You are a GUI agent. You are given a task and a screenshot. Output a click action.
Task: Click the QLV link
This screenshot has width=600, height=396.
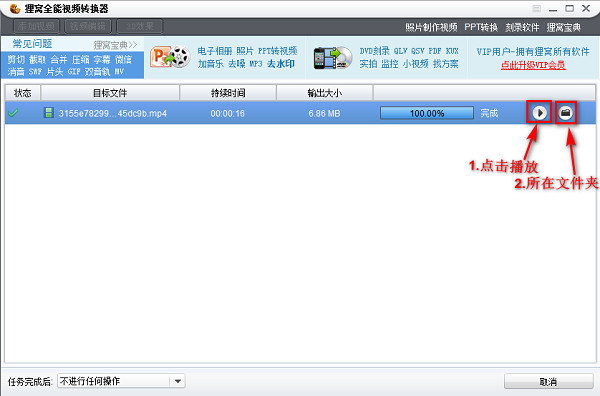pos(400,51)
